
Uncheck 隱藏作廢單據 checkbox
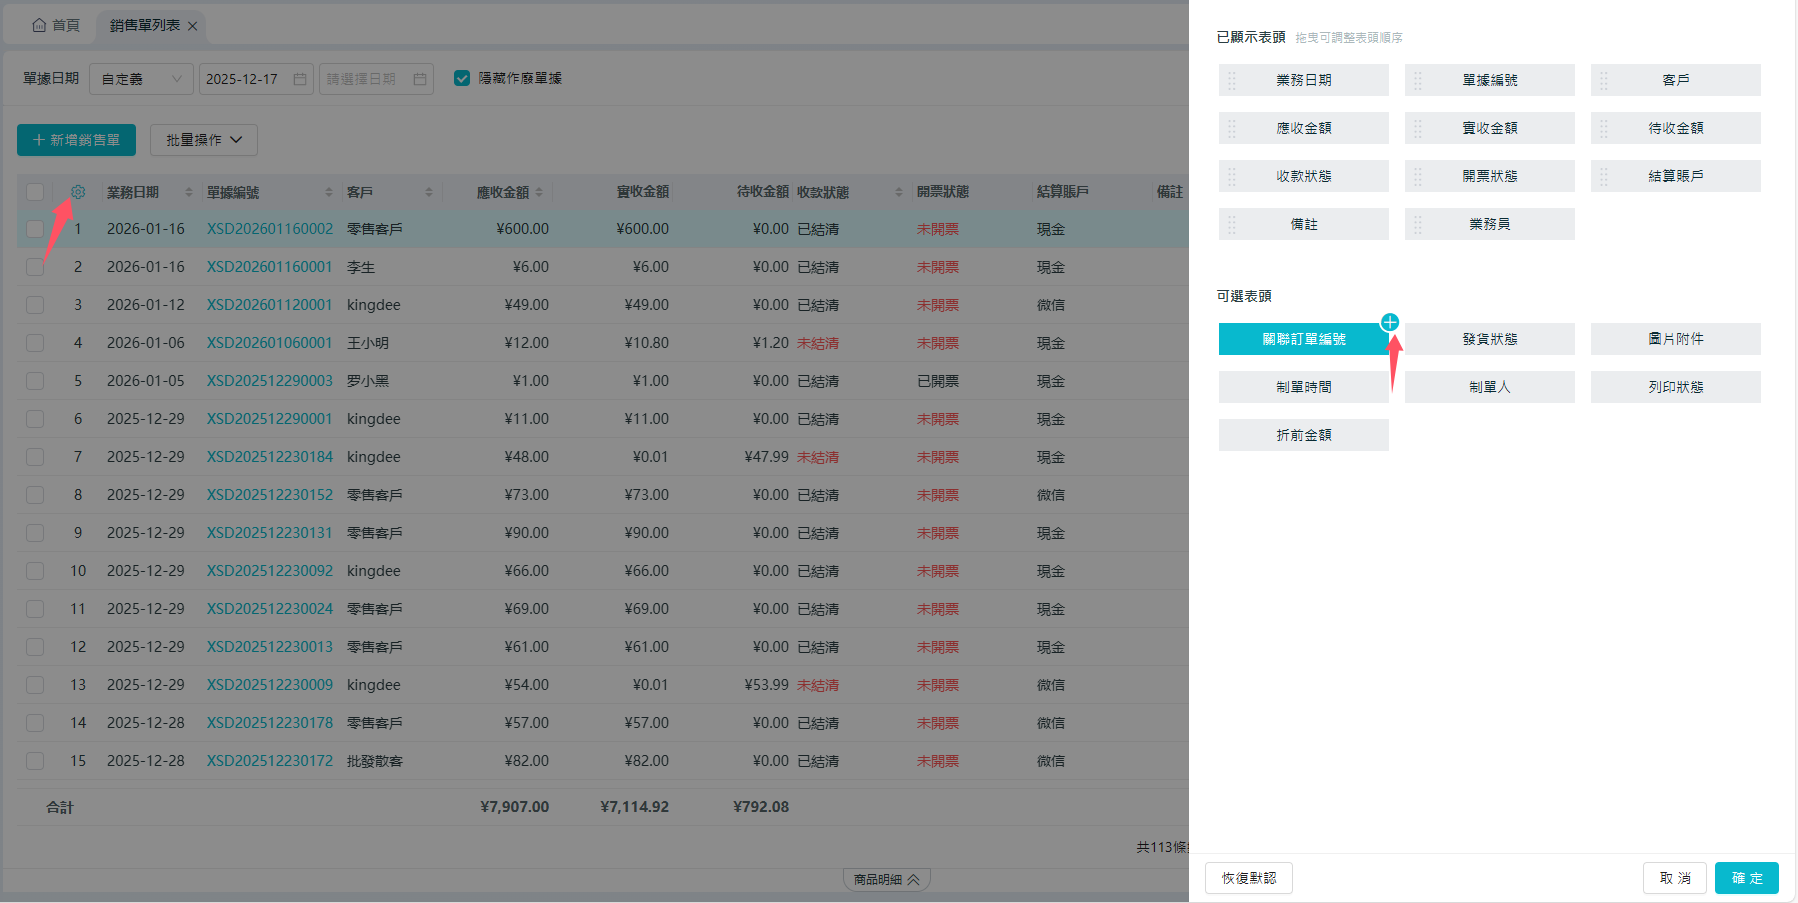tap(462, 78)
